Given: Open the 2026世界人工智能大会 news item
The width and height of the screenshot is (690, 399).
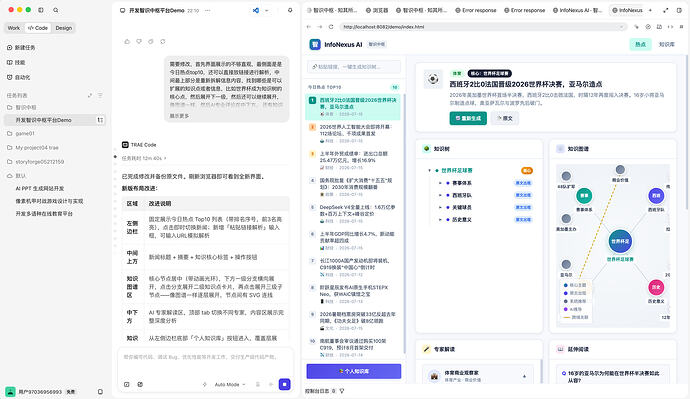Looking at the screenshot, I should [353, 133].
